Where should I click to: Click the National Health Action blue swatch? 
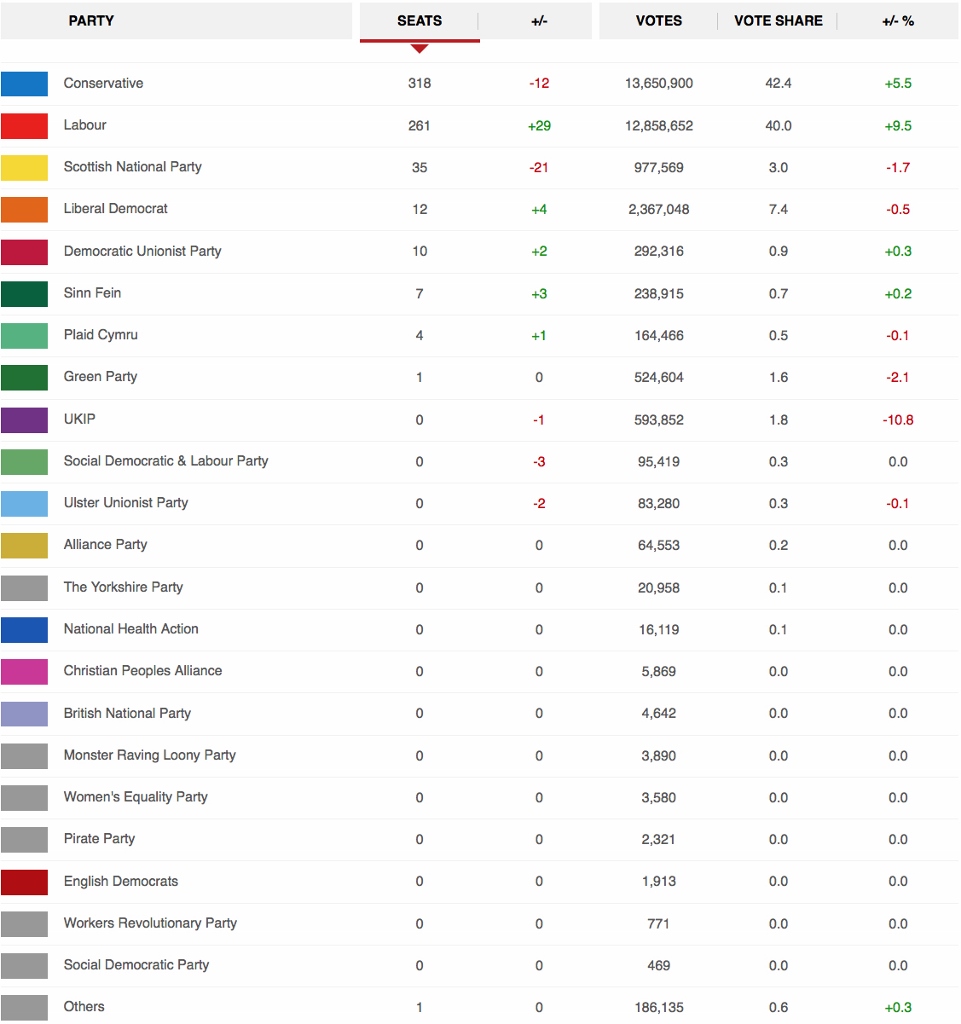point(24,630)
